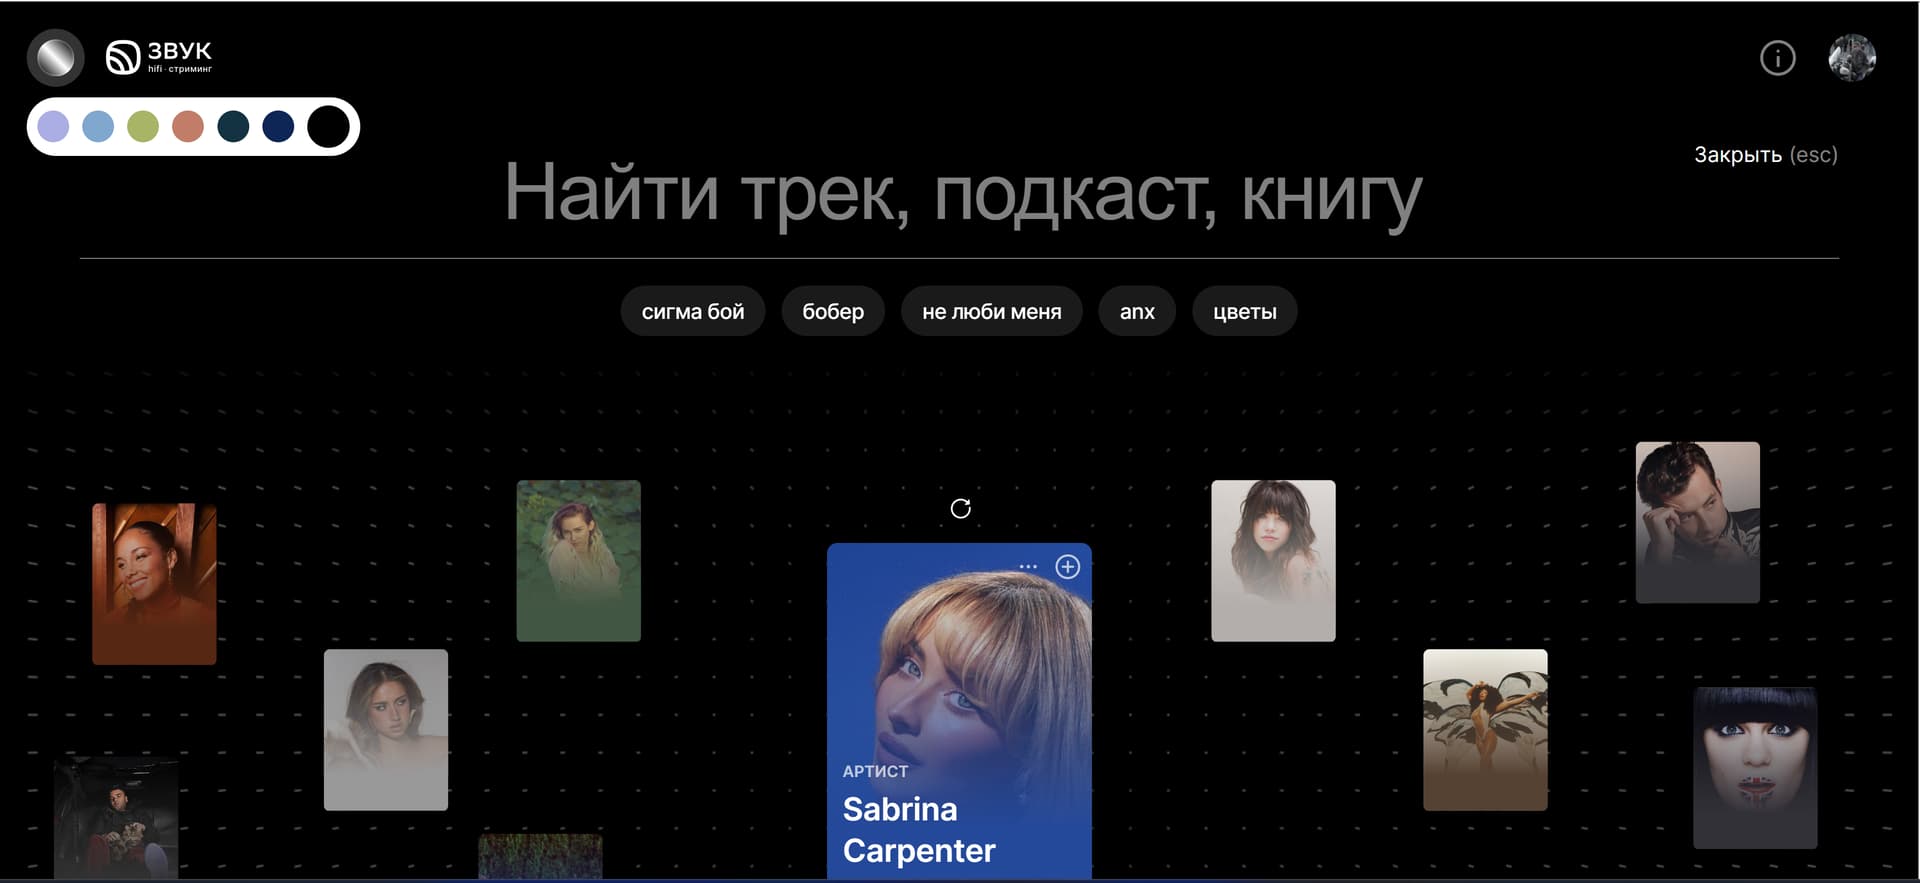
Task: Select the lavender theme color
Action: 53,127
